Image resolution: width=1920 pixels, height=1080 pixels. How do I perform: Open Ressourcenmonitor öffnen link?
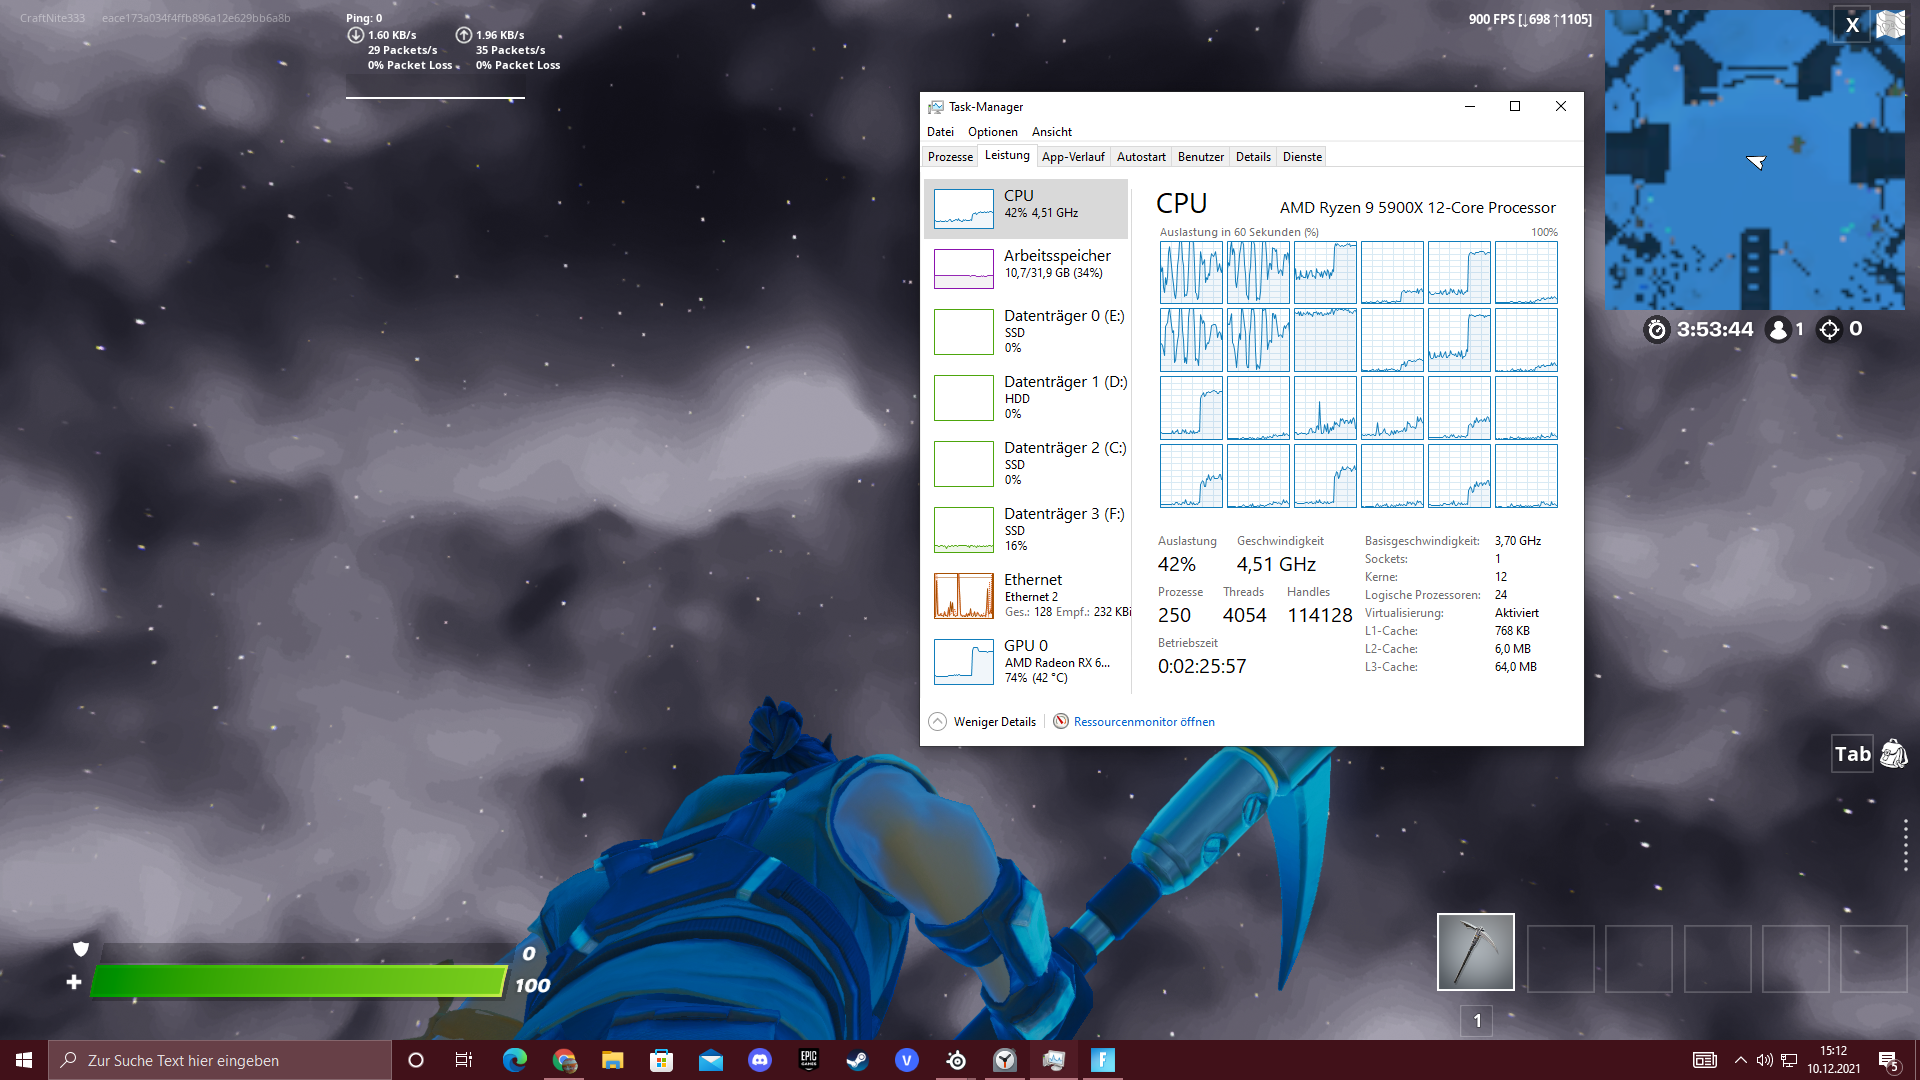[1144, 721]
